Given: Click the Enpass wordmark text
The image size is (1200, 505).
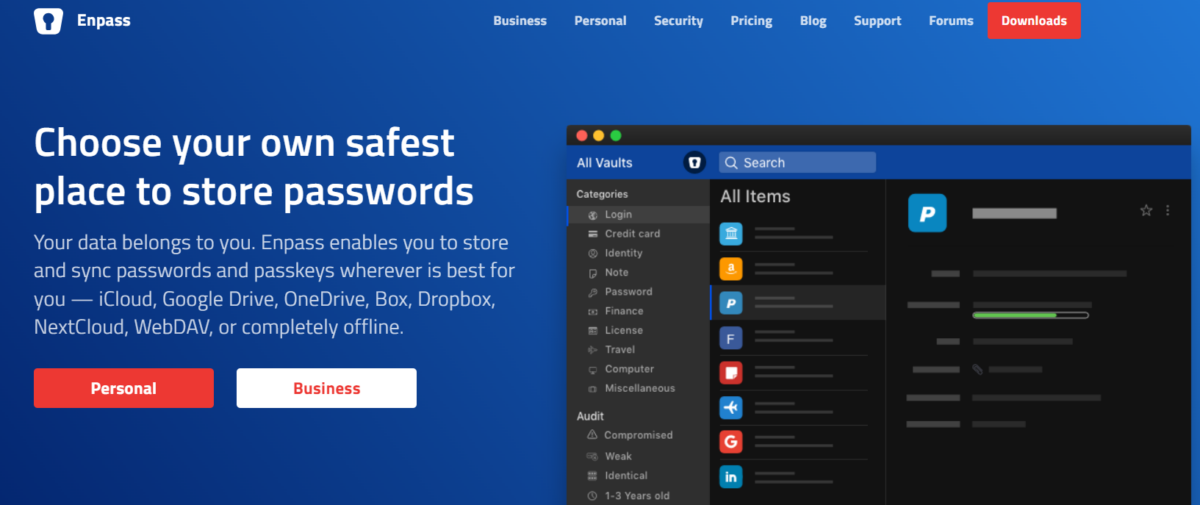Looking at the screenshot, I should coord(103,21).
